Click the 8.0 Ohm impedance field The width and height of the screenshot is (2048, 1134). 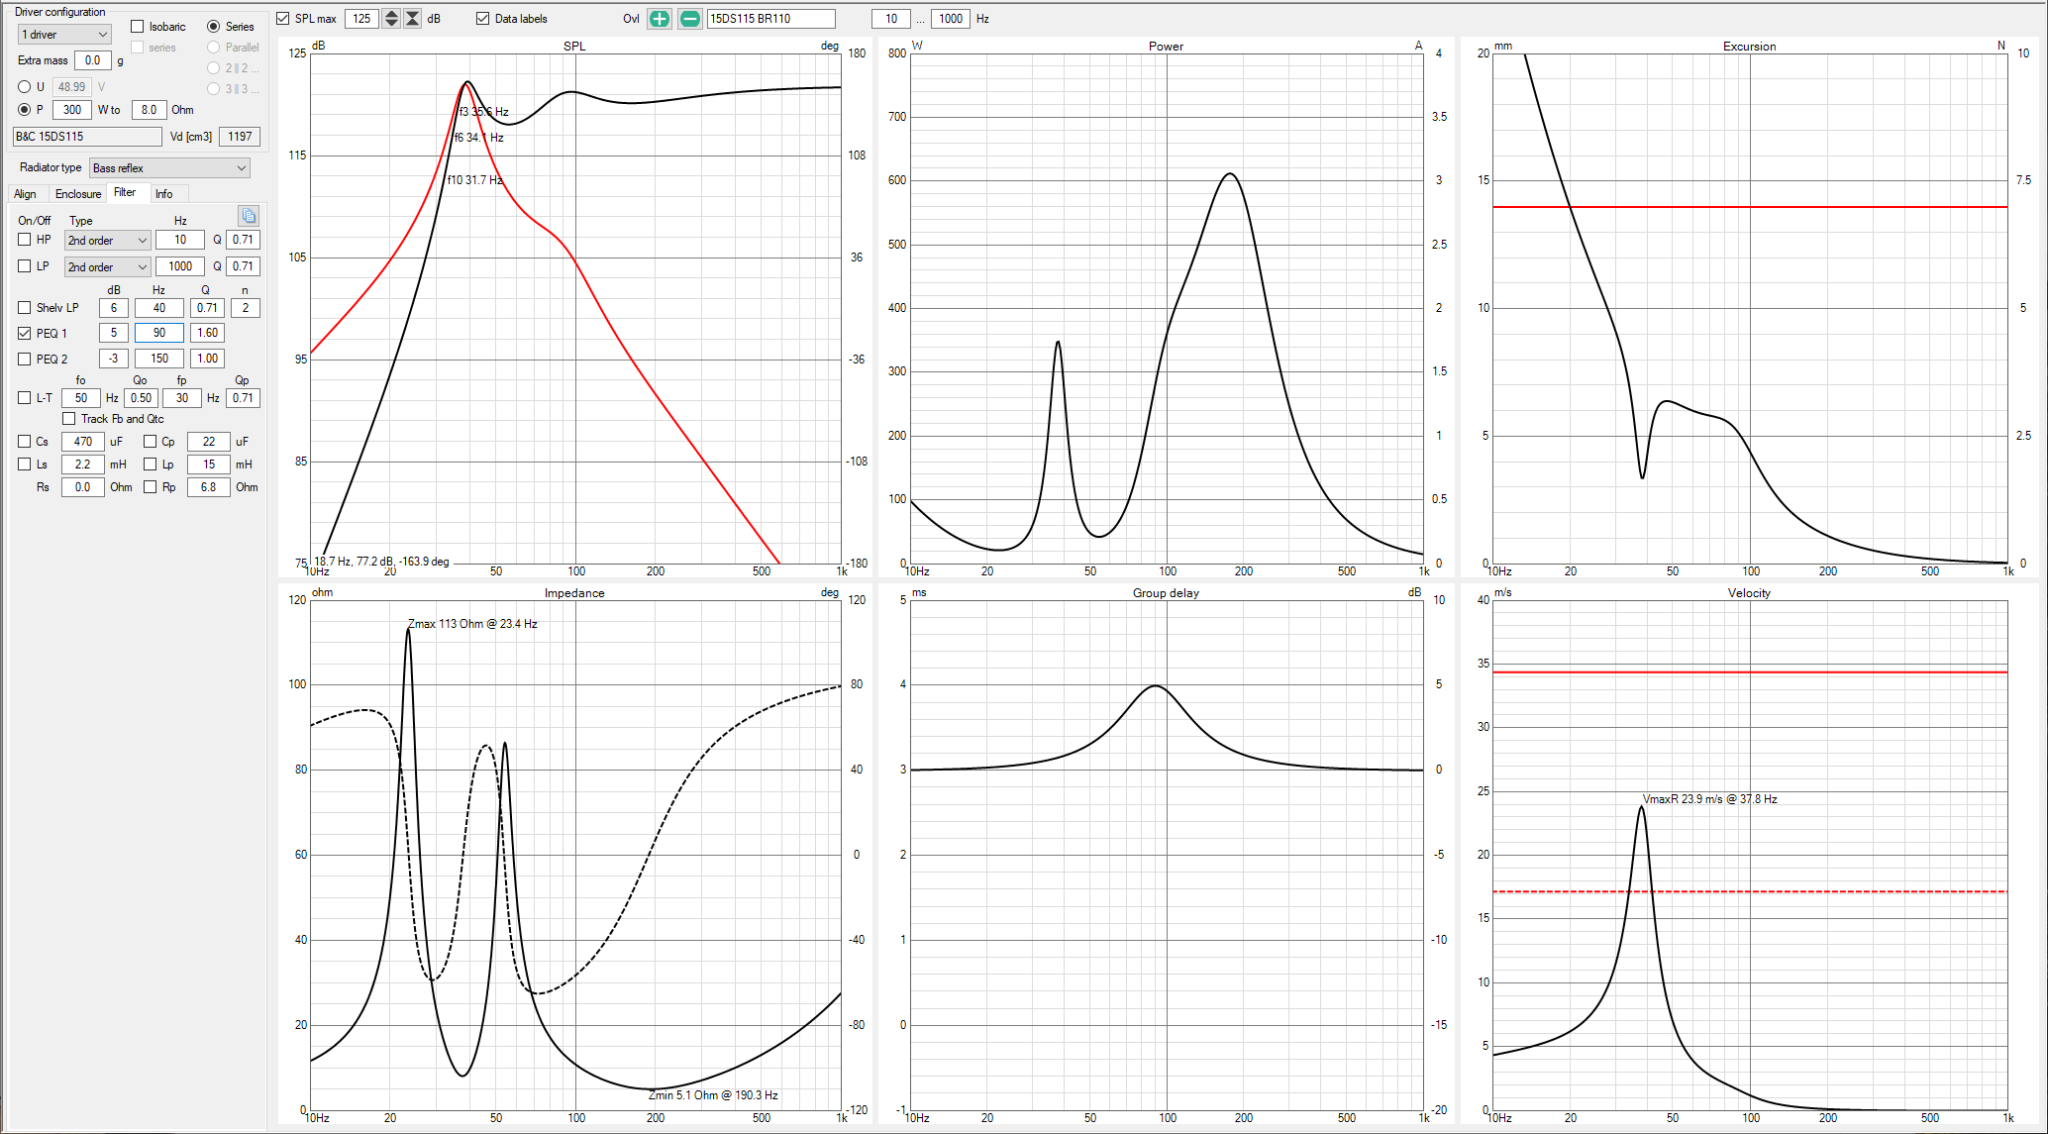(149, 109)
